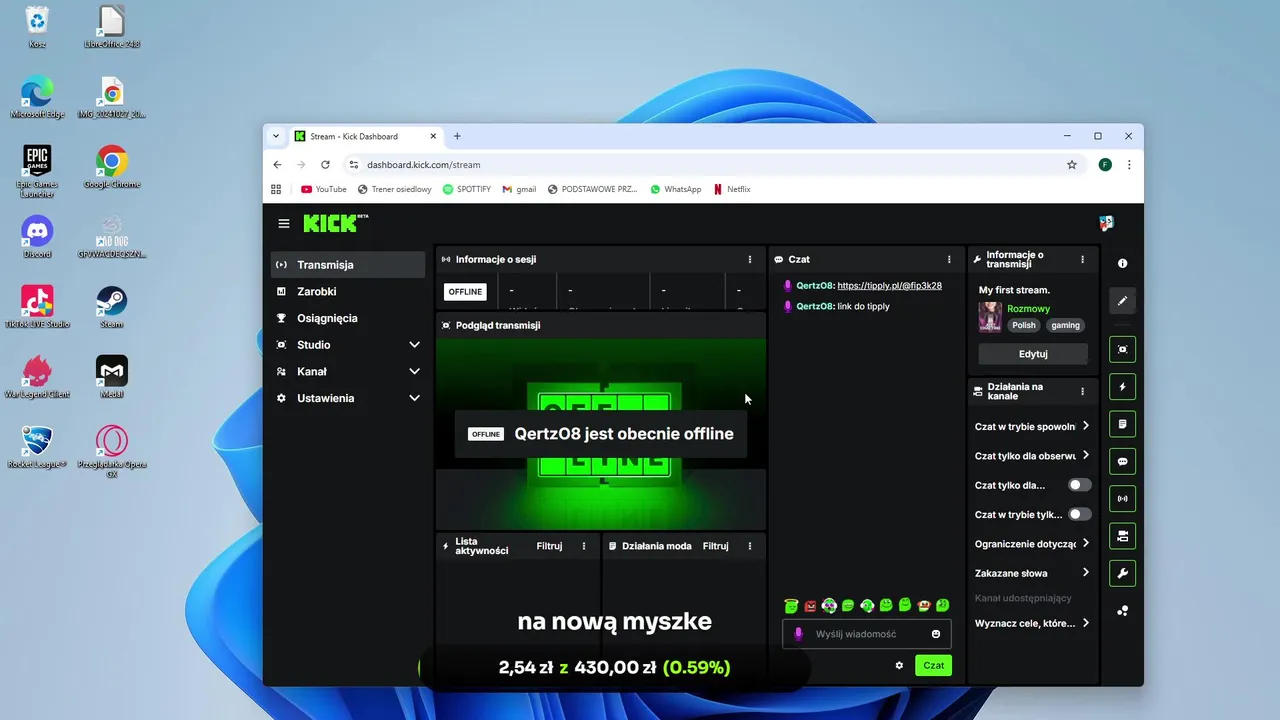Click the Polish tag chip
The width and height of the screenshot is (1280, 720).
(x=1024, y=325)
